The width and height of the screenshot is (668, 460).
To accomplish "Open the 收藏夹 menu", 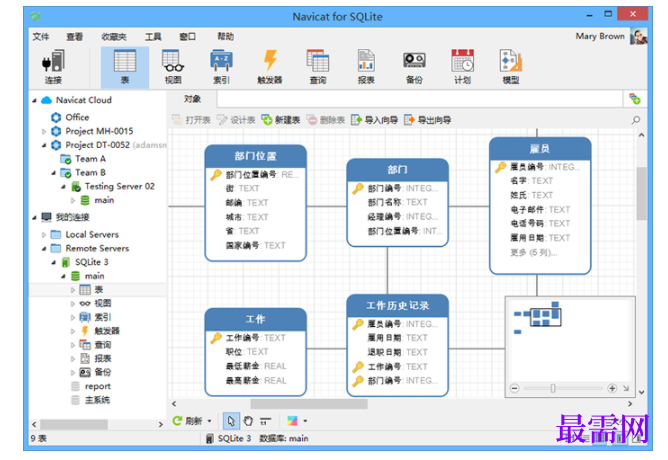I will pos(114,37).
